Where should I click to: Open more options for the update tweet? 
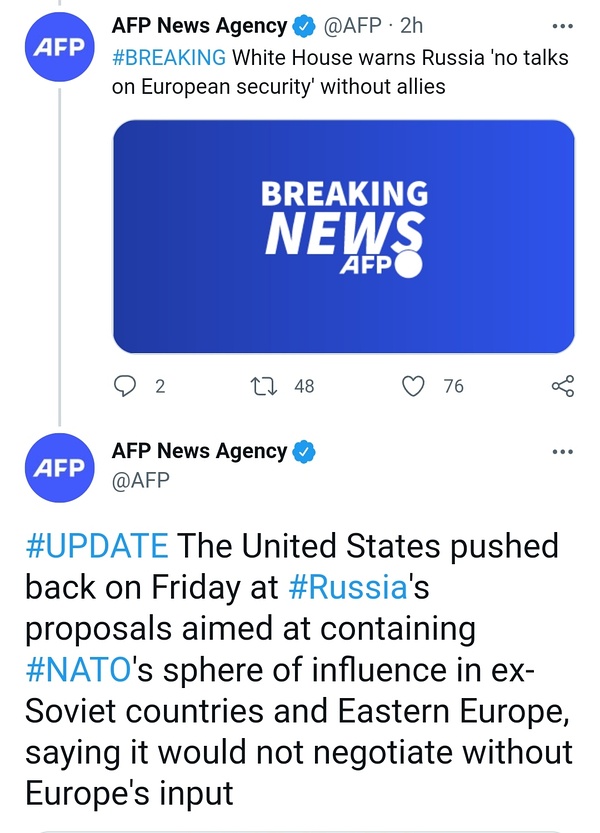[563, 451]
